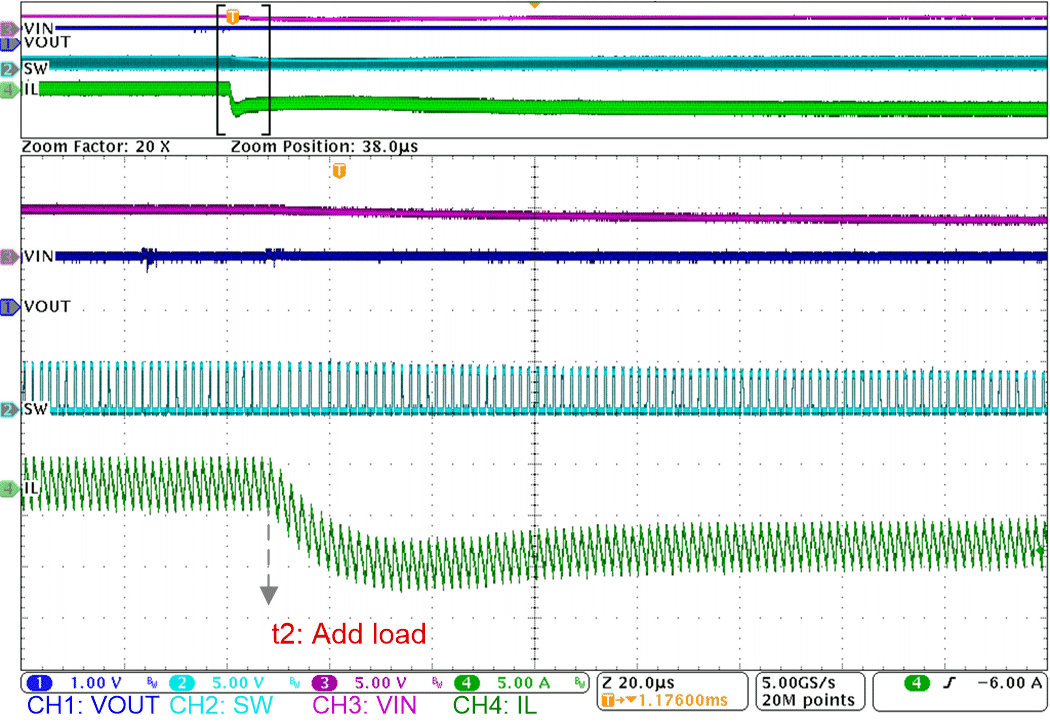Select the SW channel 2 handle in the zoomed view

[x=10, y=409]
